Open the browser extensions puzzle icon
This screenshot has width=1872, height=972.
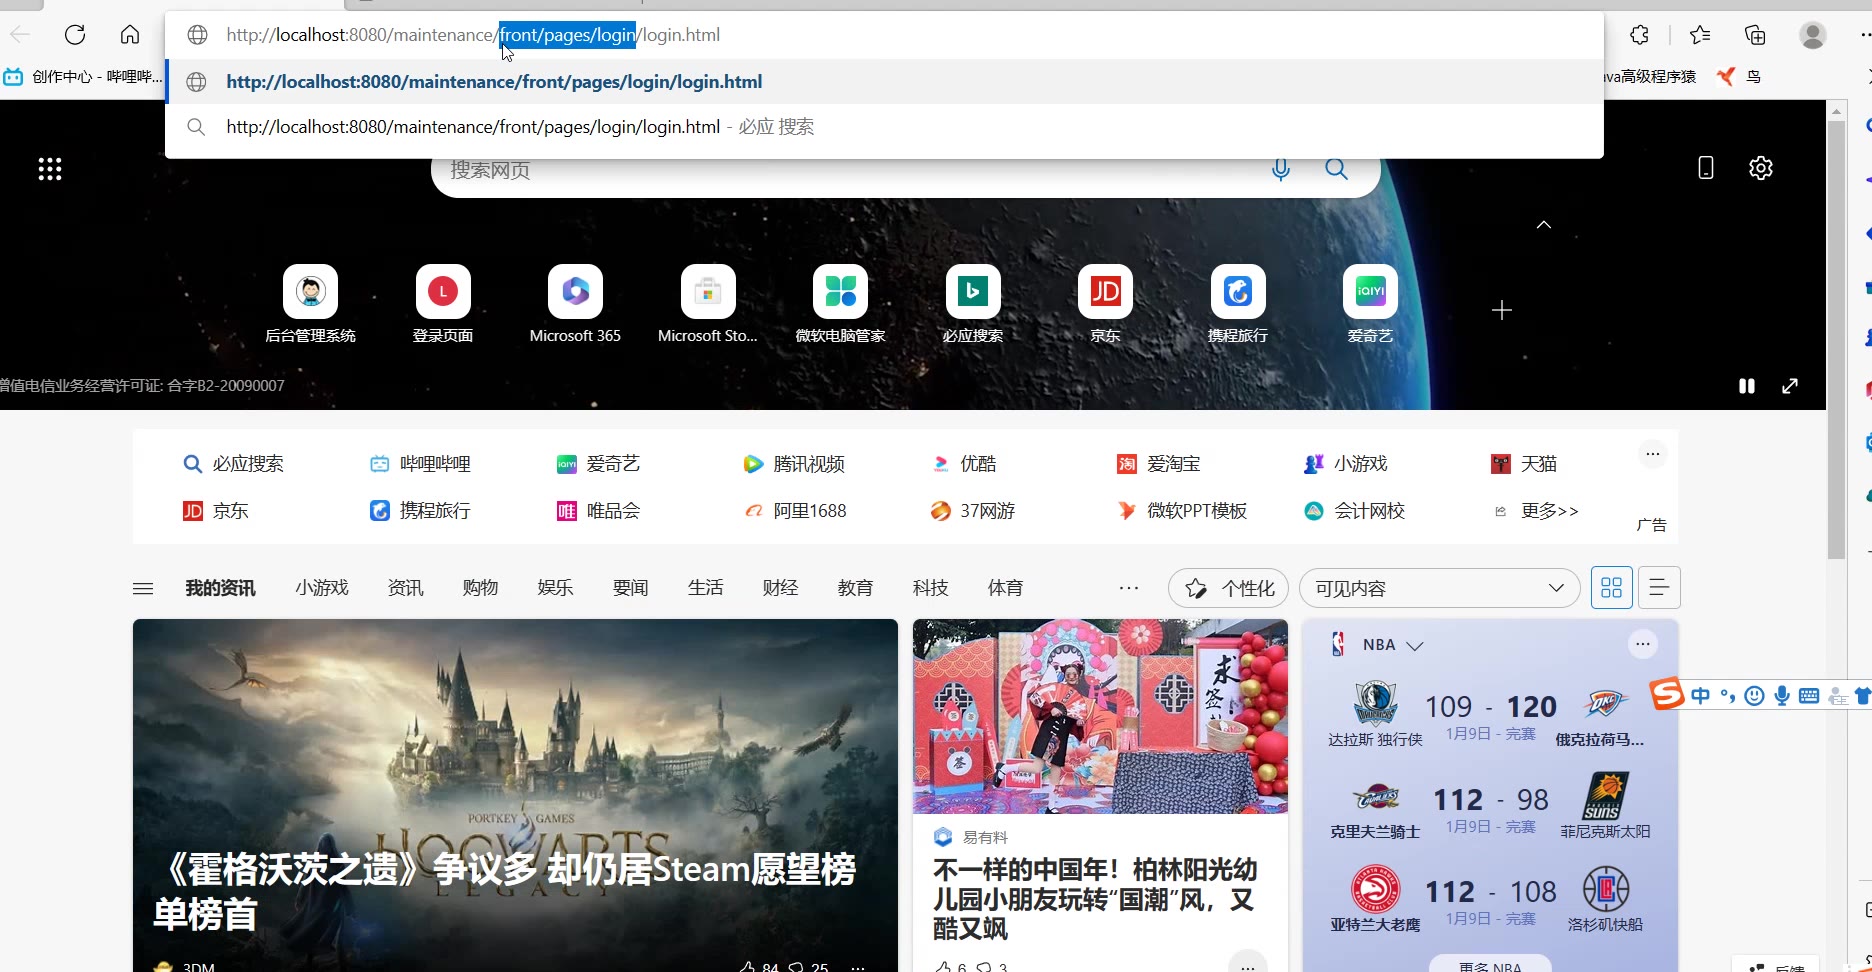[x=1639, y=35]
